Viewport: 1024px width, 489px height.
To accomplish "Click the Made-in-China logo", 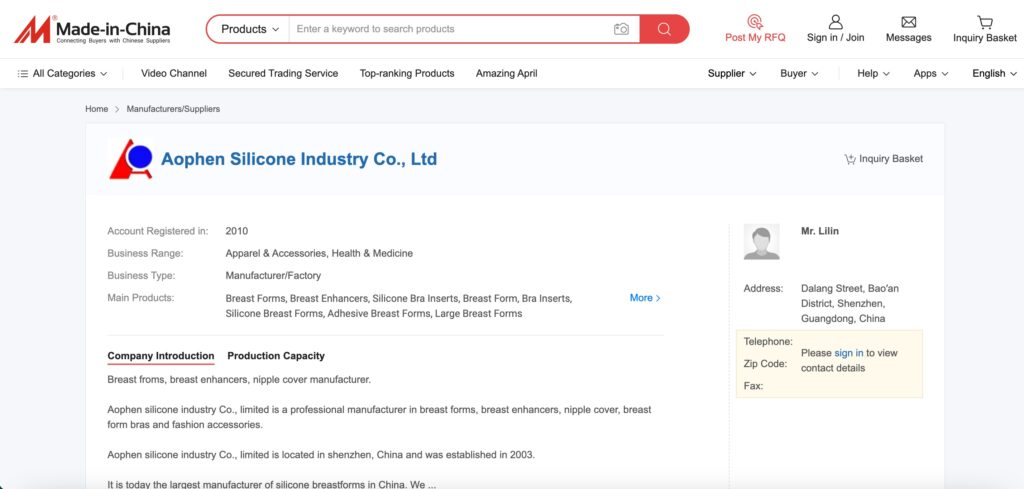I will click(x=92, y=29).
